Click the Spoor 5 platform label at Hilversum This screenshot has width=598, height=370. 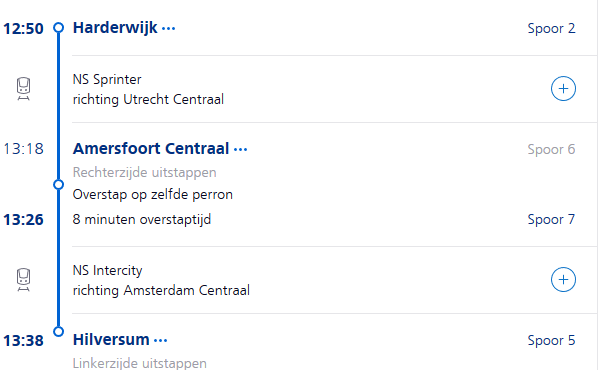551,340
